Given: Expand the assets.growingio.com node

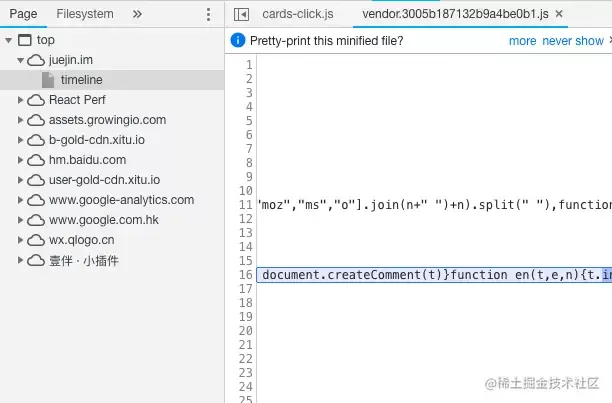Looking at the screenshot, I should coord(20,120).
